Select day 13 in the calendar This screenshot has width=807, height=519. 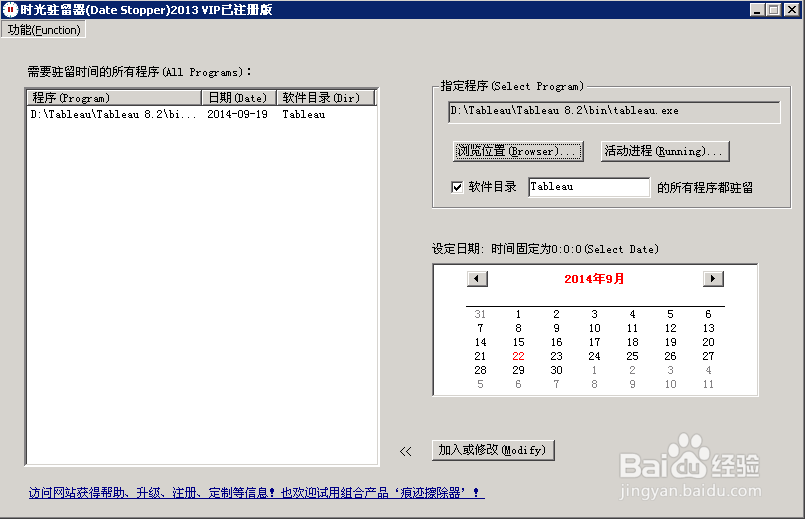[708, 328]
